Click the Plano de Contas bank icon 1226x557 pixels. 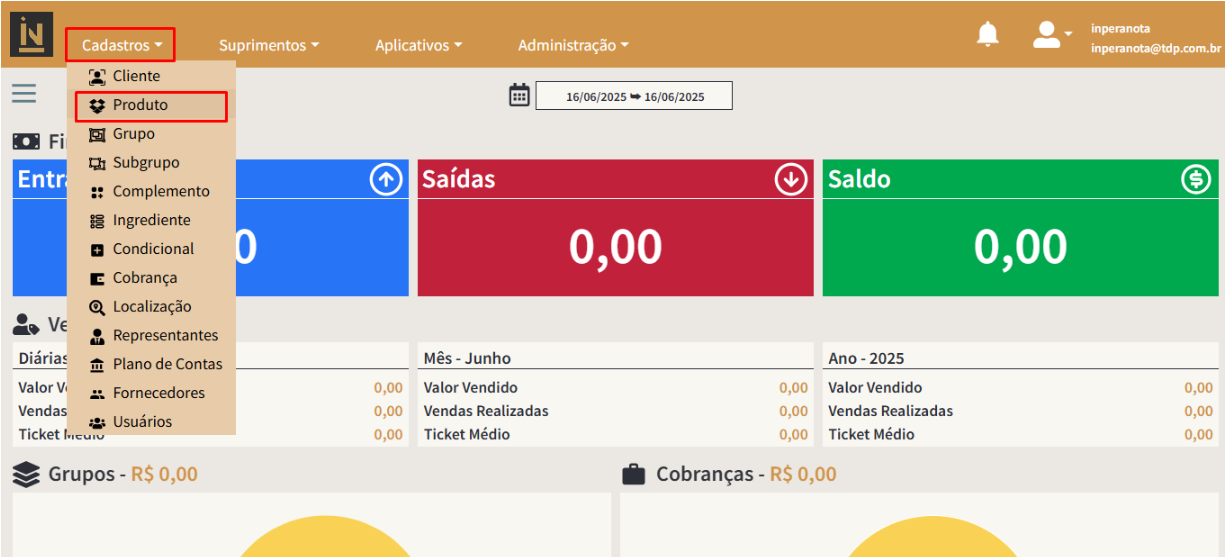tap(97, 365)
